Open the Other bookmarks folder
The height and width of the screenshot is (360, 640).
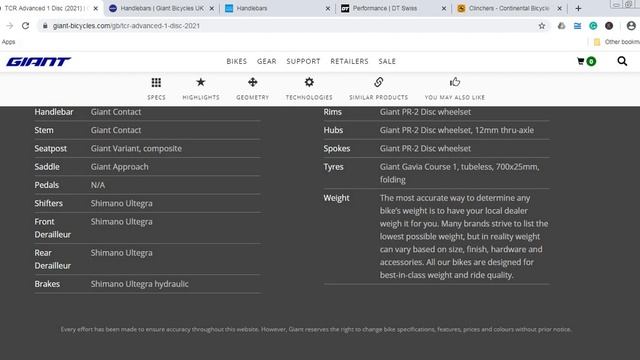click(x=616, y=42)
